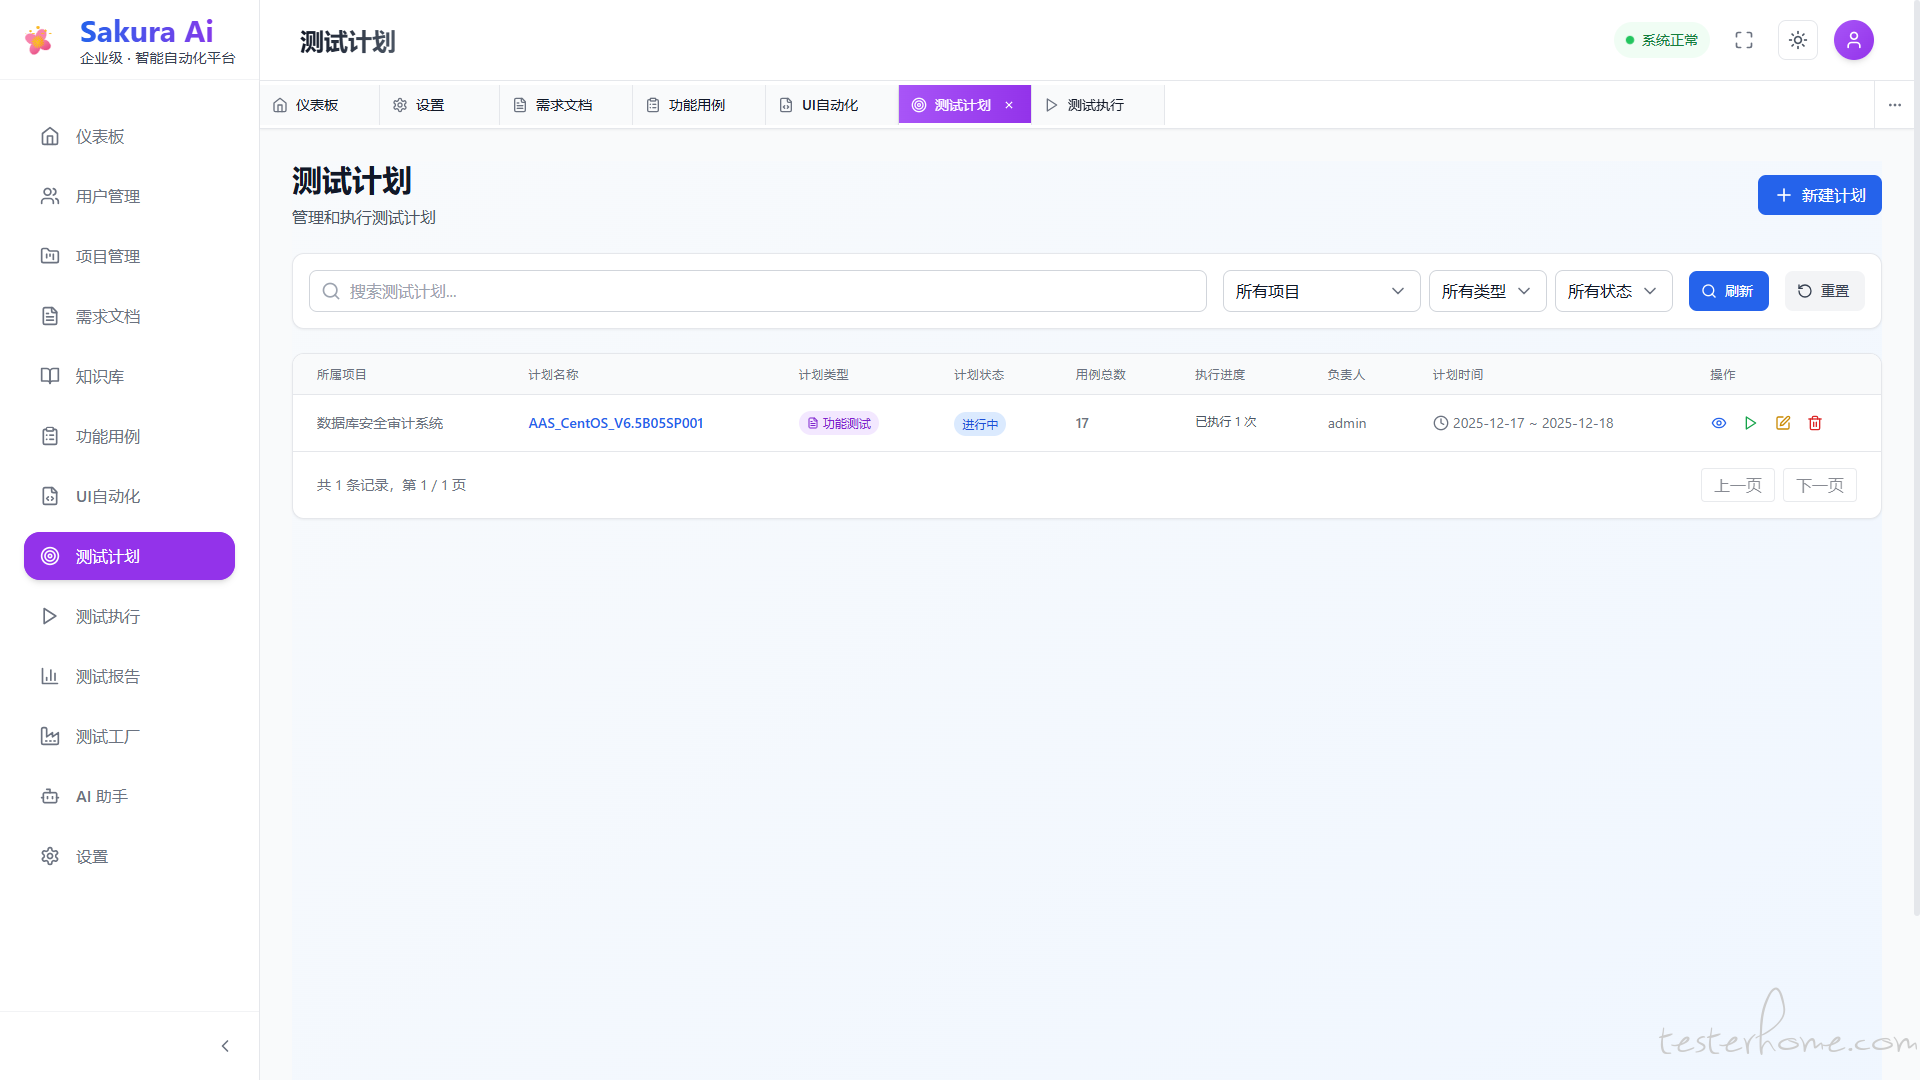Open AAS_CentOS_V6.5B05SP001 plan link
This screenshot has height=1080, width=1920.
tap(615, 423)
